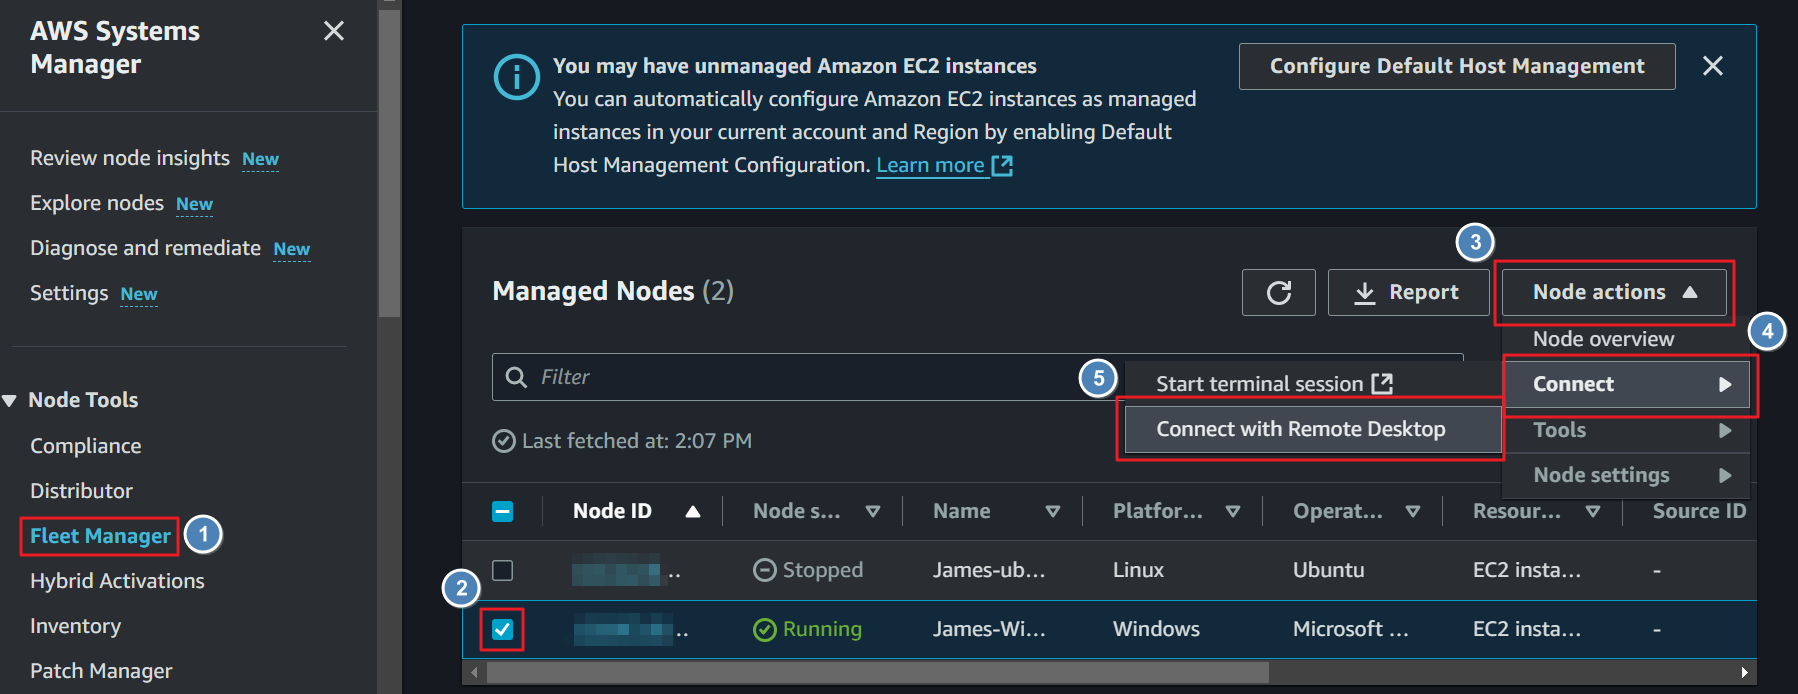The width and height of the screenshot is (1798, 694).
Task: Click the download icon on the Report button
Action: pos(1365,293)
